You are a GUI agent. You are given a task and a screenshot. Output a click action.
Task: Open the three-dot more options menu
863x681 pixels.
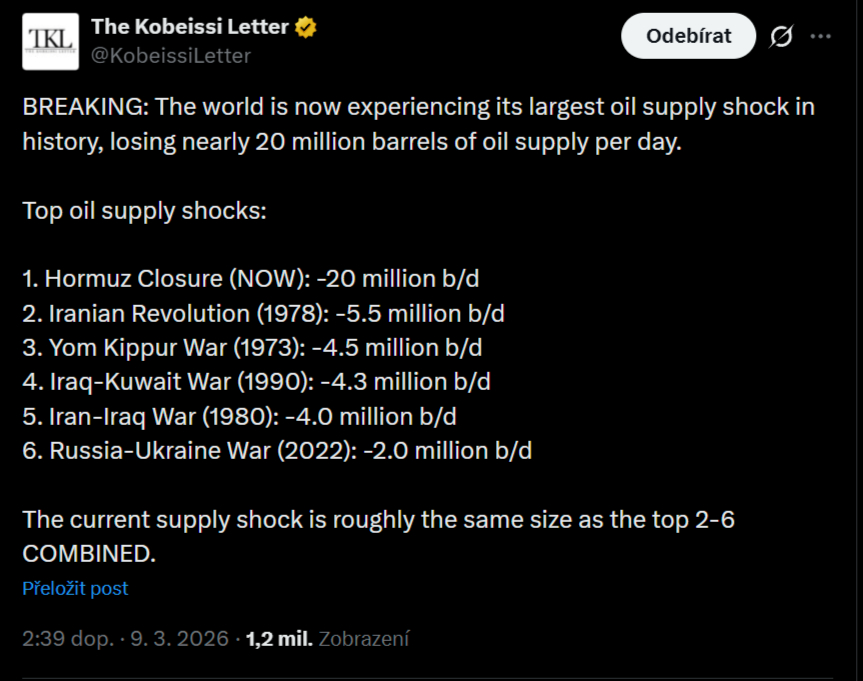tap(821, 37)
